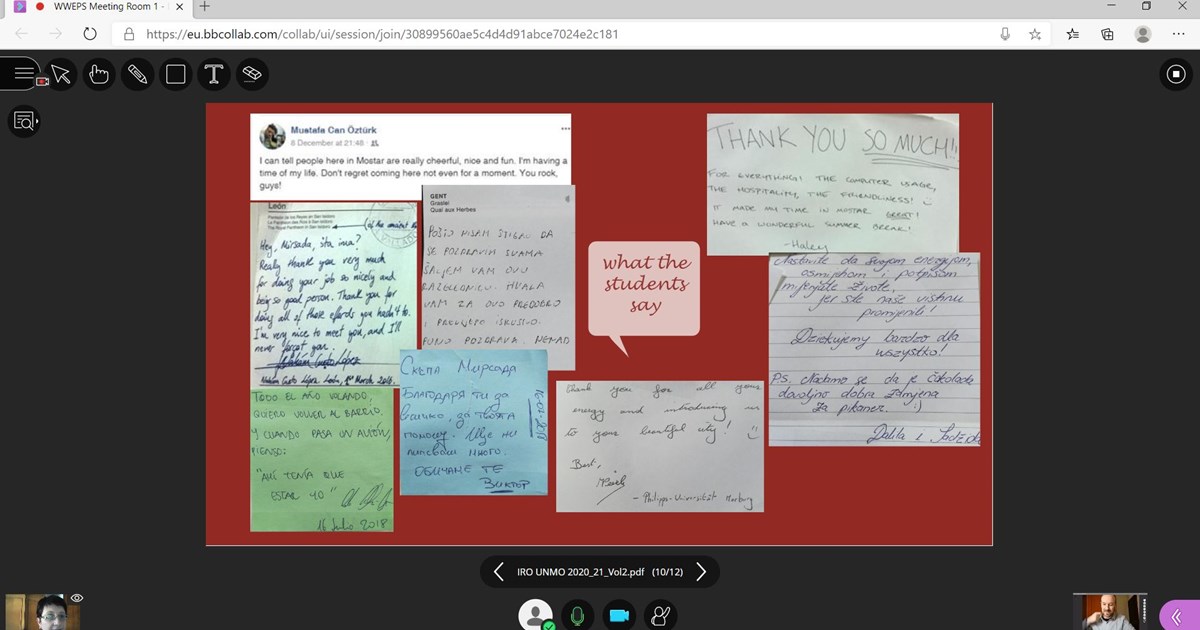Screen dimensions: 1200x630
Task: Open my status and settings avatar
Action: pos(536,615)
